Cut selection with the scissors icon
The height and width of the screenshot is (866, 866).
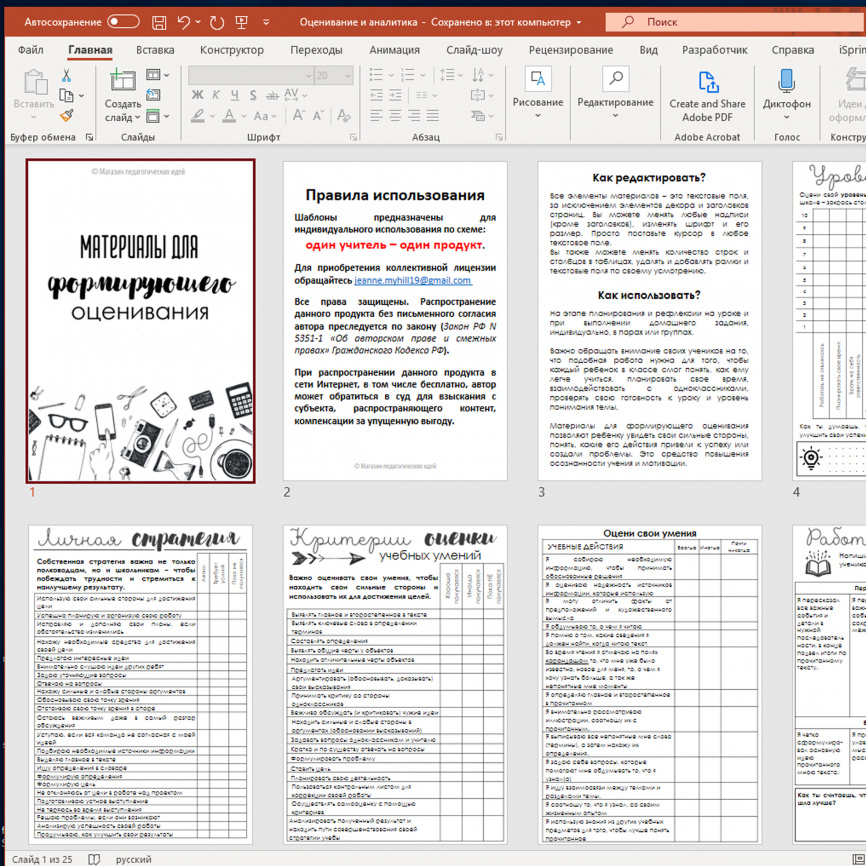(x=65, y=77)
